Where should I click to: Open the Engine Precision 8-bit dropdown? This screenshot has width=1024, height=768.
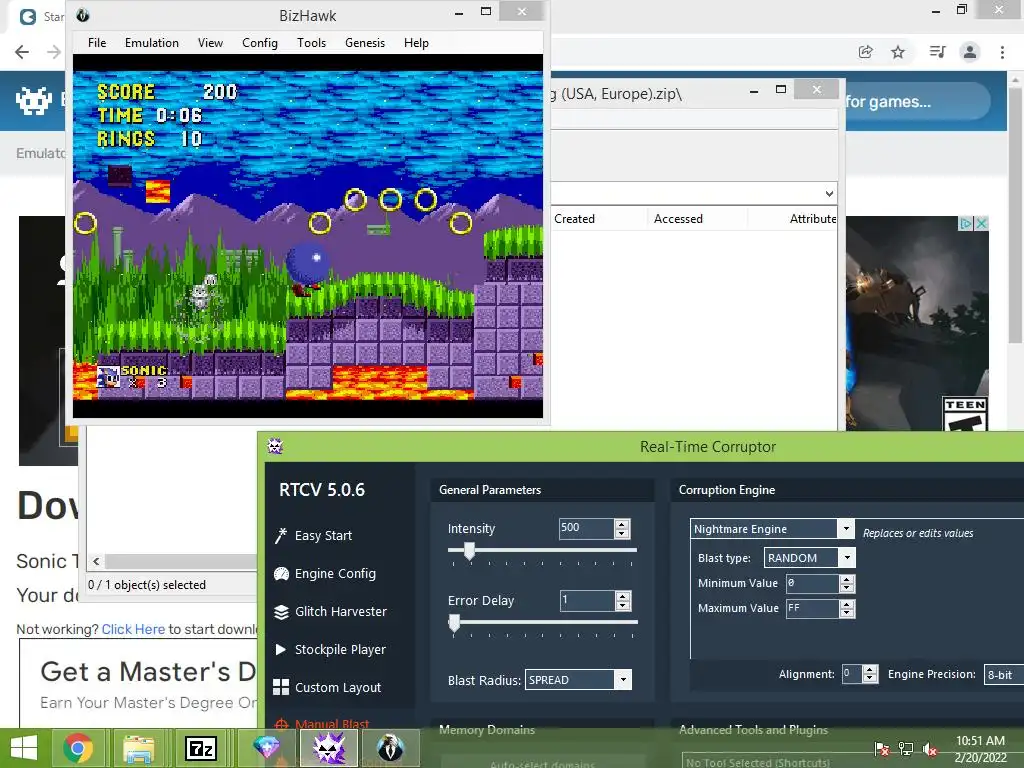(1003, 675)
